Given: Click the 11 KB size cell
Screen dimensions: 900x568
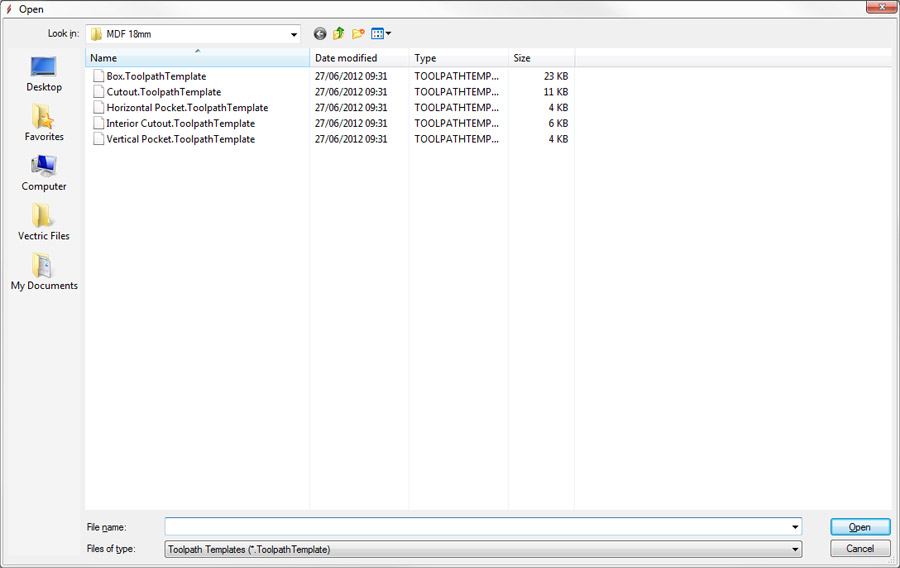Looking at the screenshot, I should [x=556, y=92].
